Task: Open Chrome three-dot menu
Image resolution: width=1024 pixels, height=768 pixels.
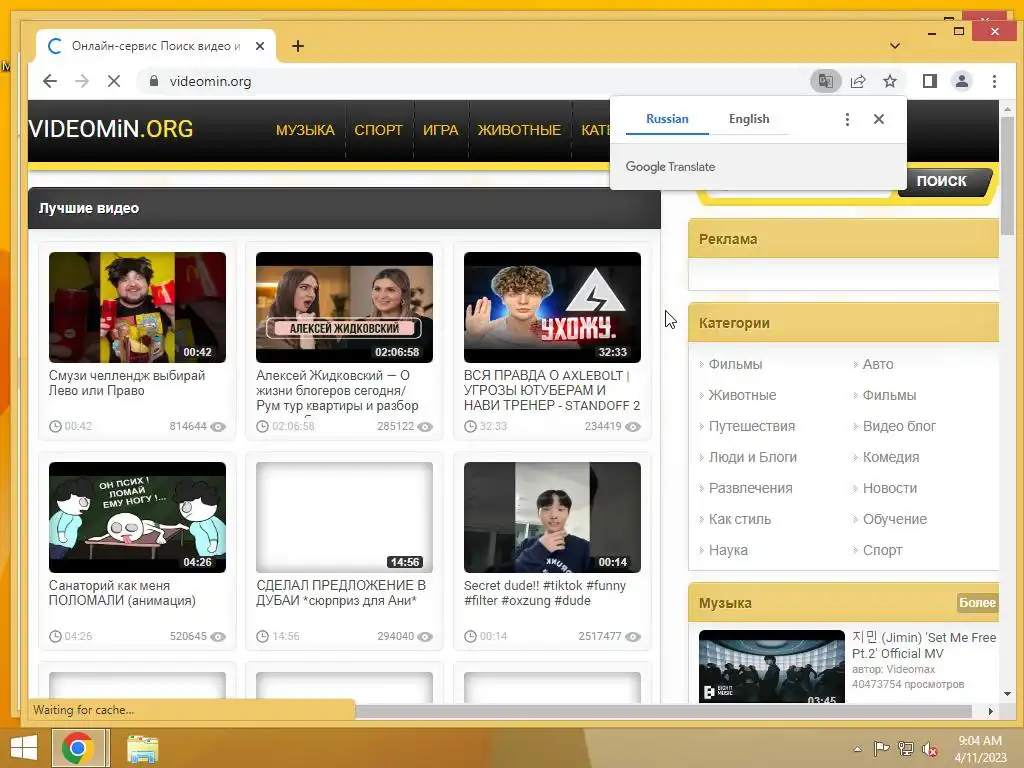Action: [994, 81]
